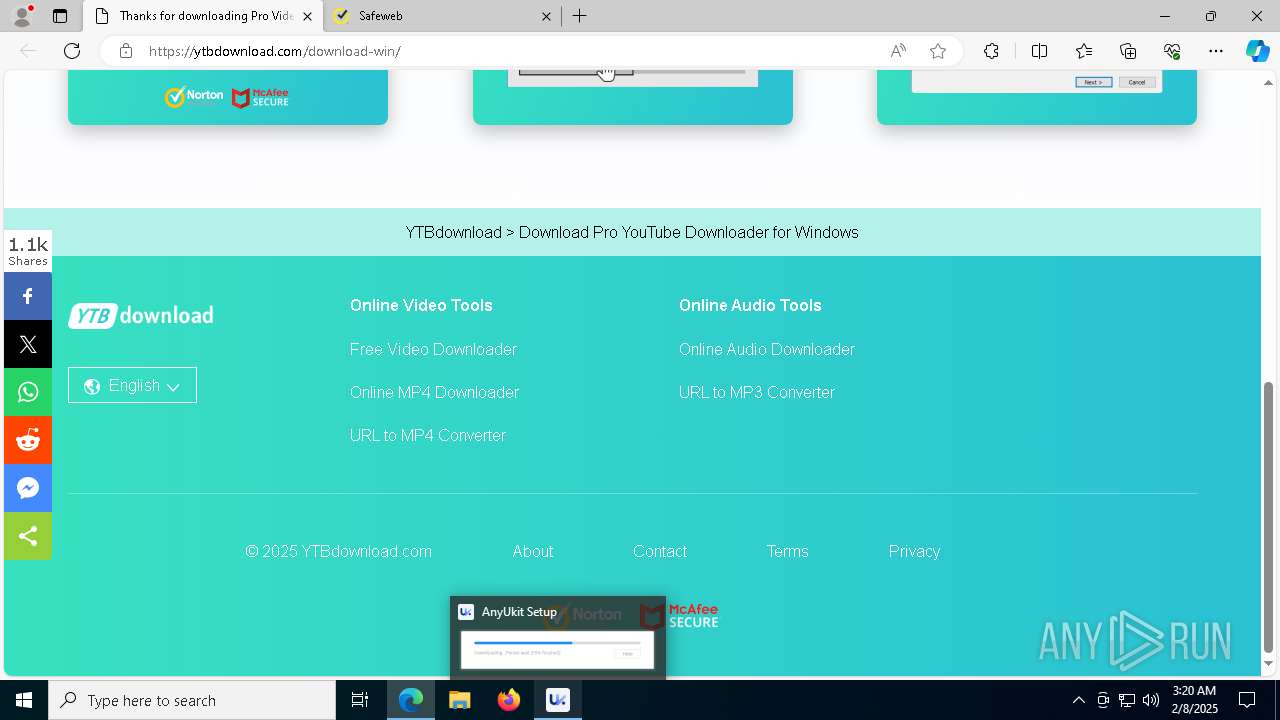Open the About footer link
This screenshot has height=720, width=1280.
pos(533,551)
